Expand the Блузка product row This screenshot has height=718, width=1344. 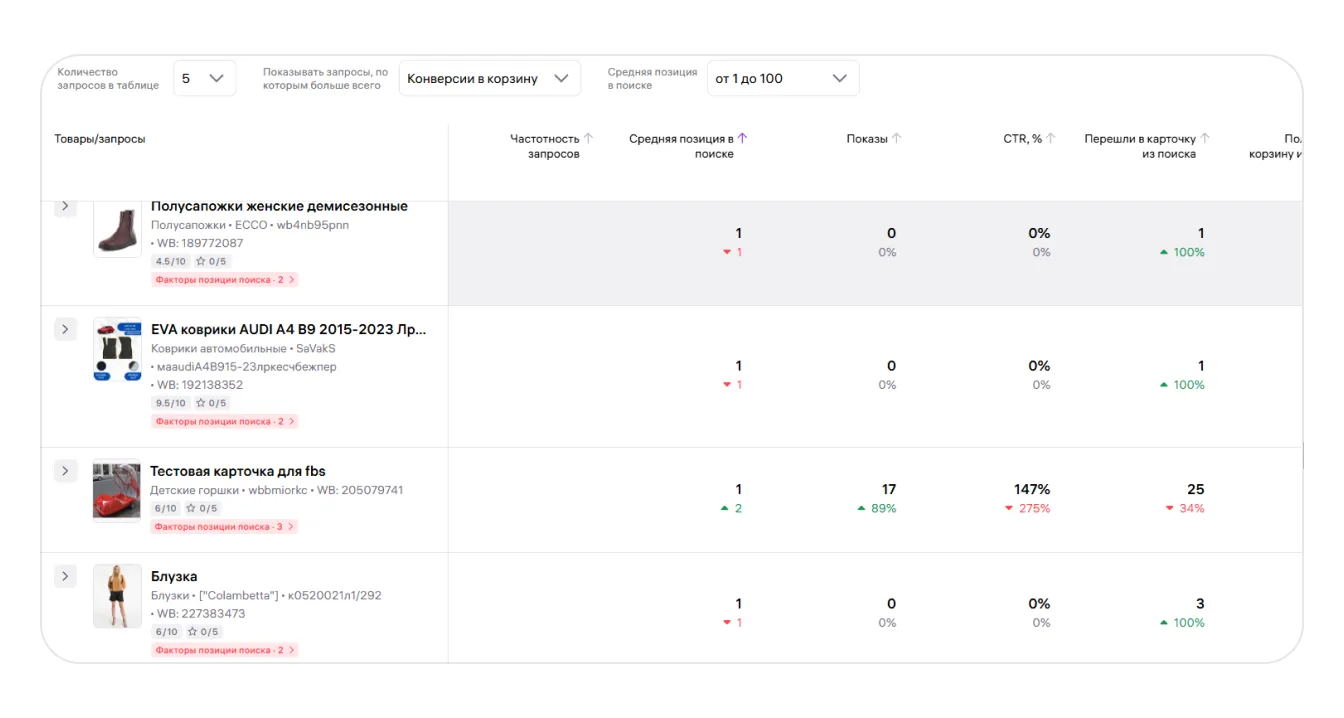[65, 576]
